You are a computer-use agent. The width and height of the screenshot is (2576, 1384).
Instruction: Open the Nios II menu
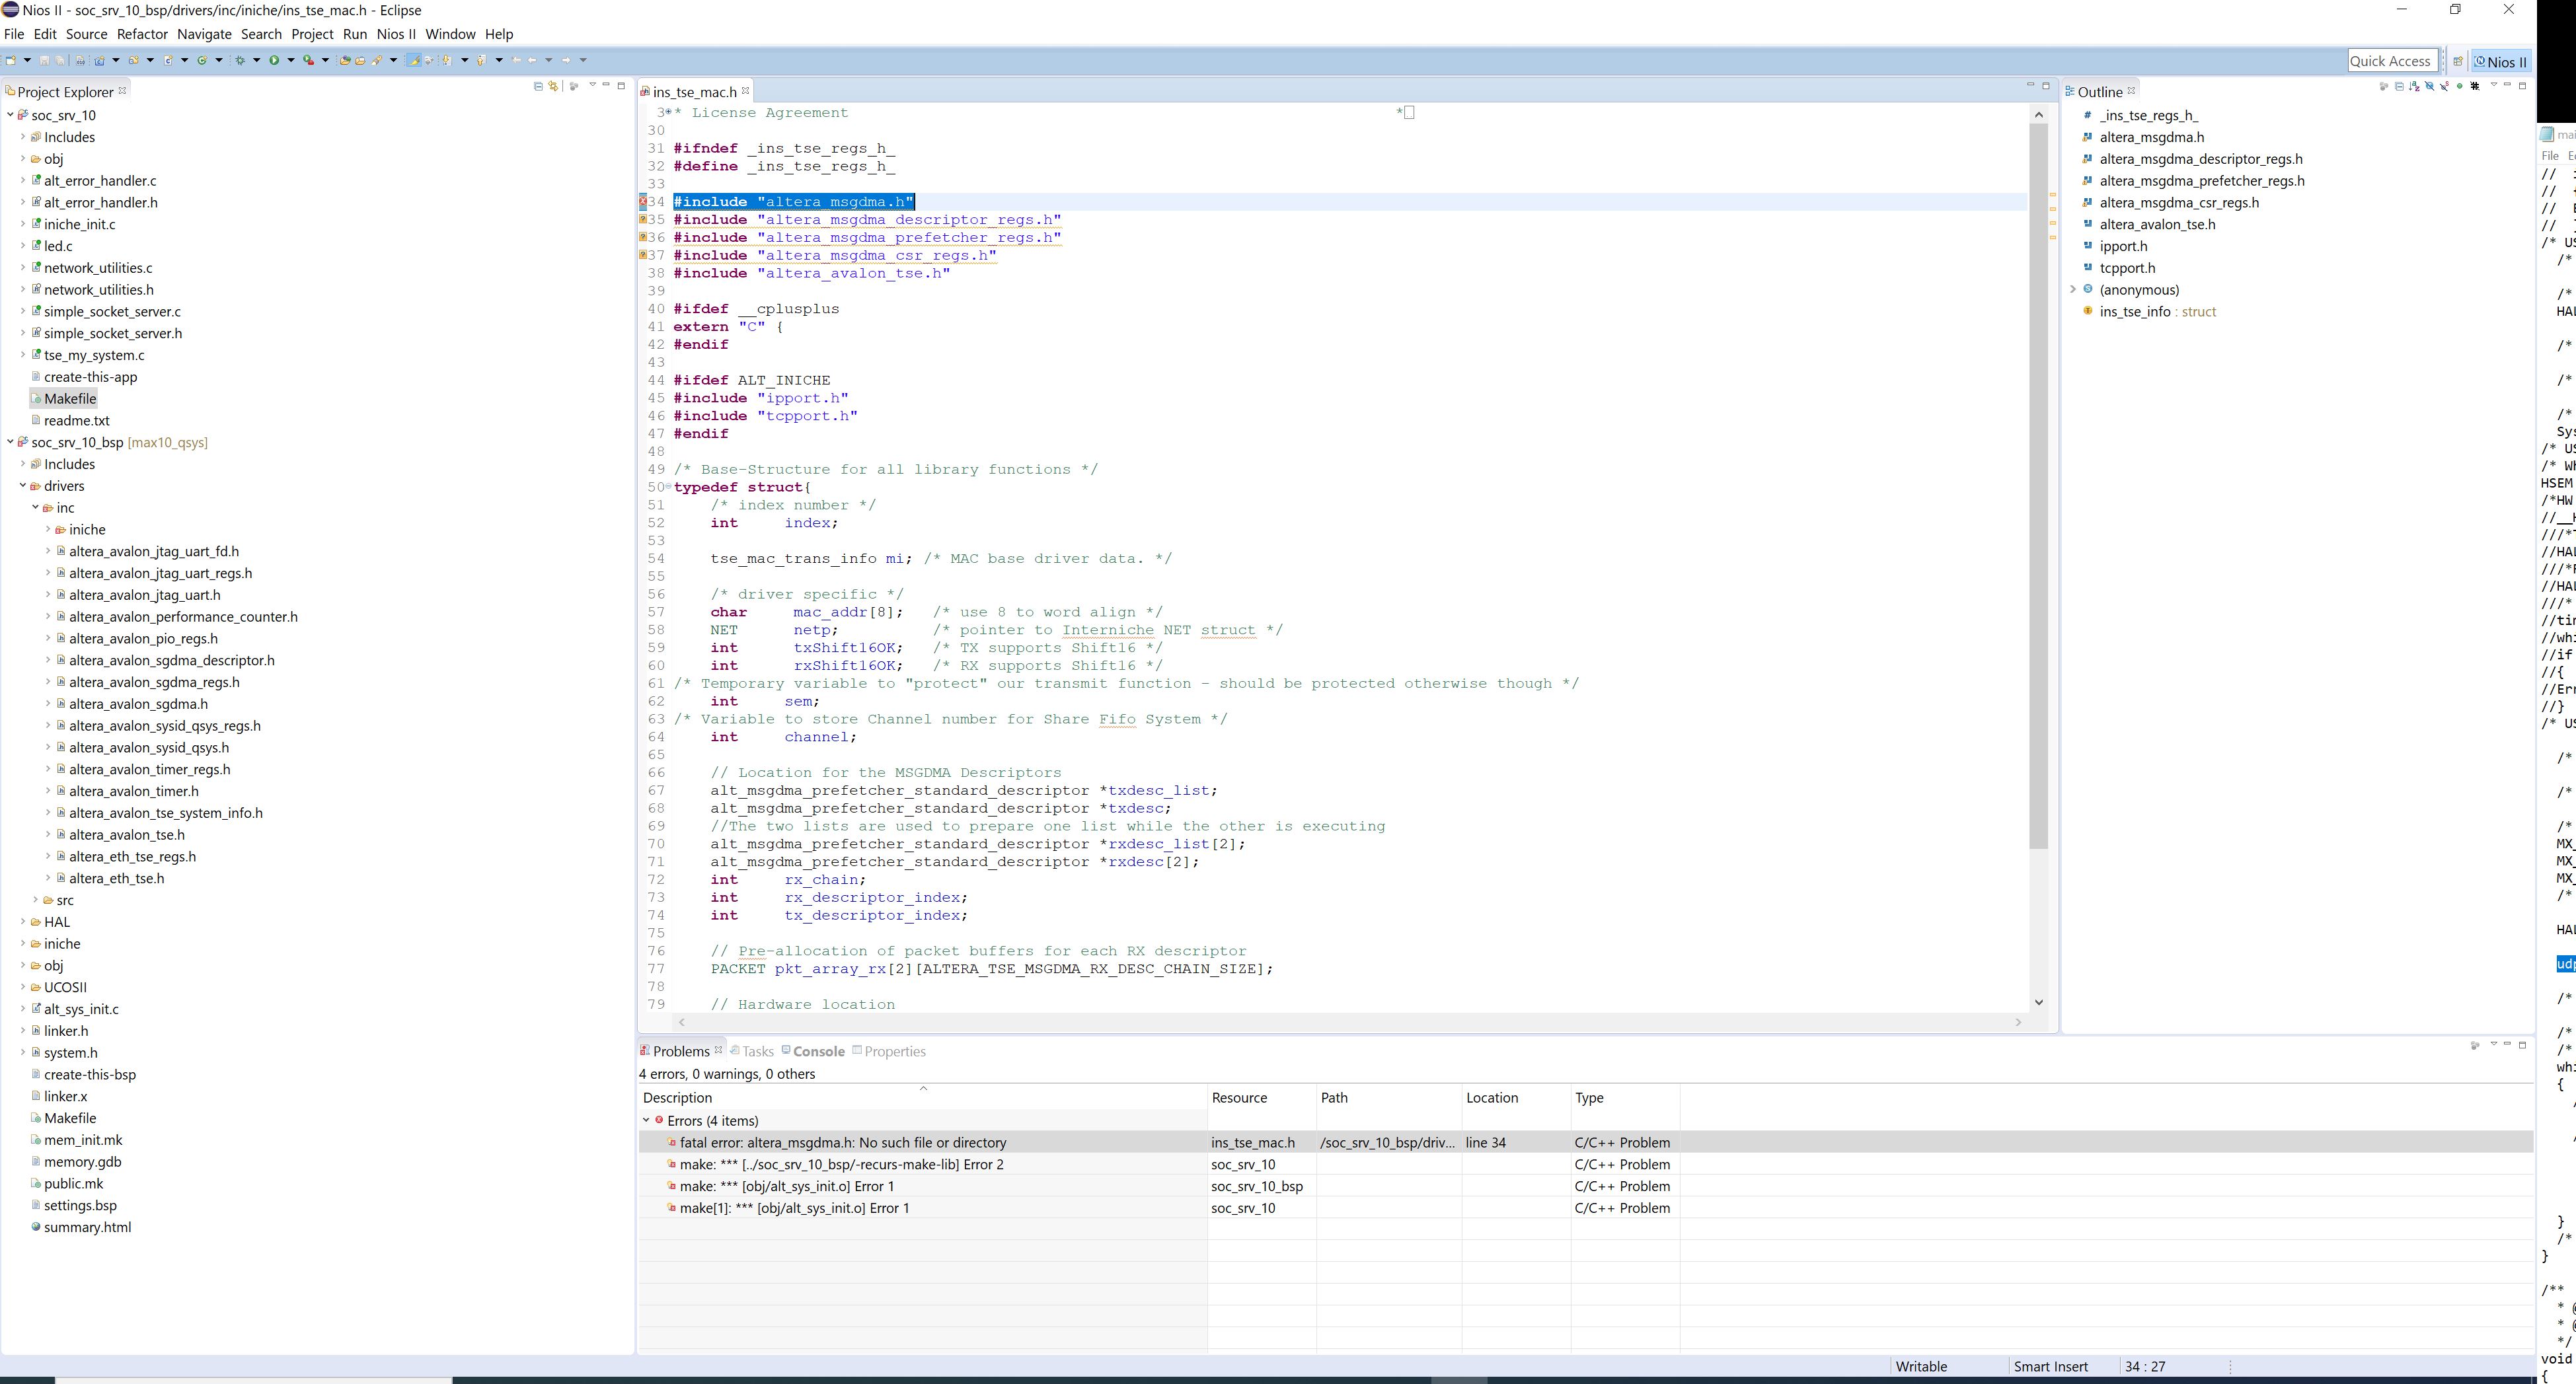tap(396, 34)
